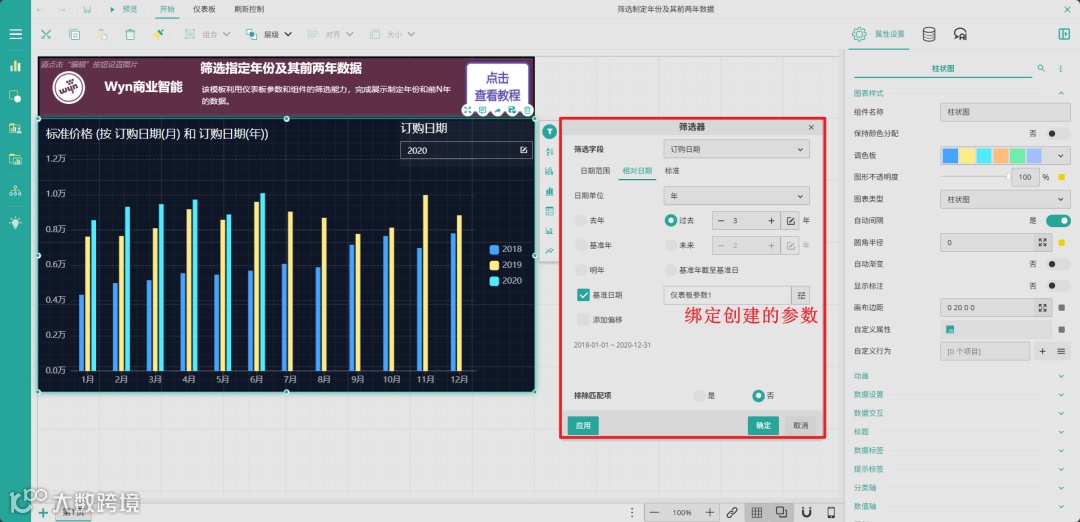Viewport: 1080px width, 522px height.
Task: Click the more options dots in property panel
Action: [x=1060, y=68]
